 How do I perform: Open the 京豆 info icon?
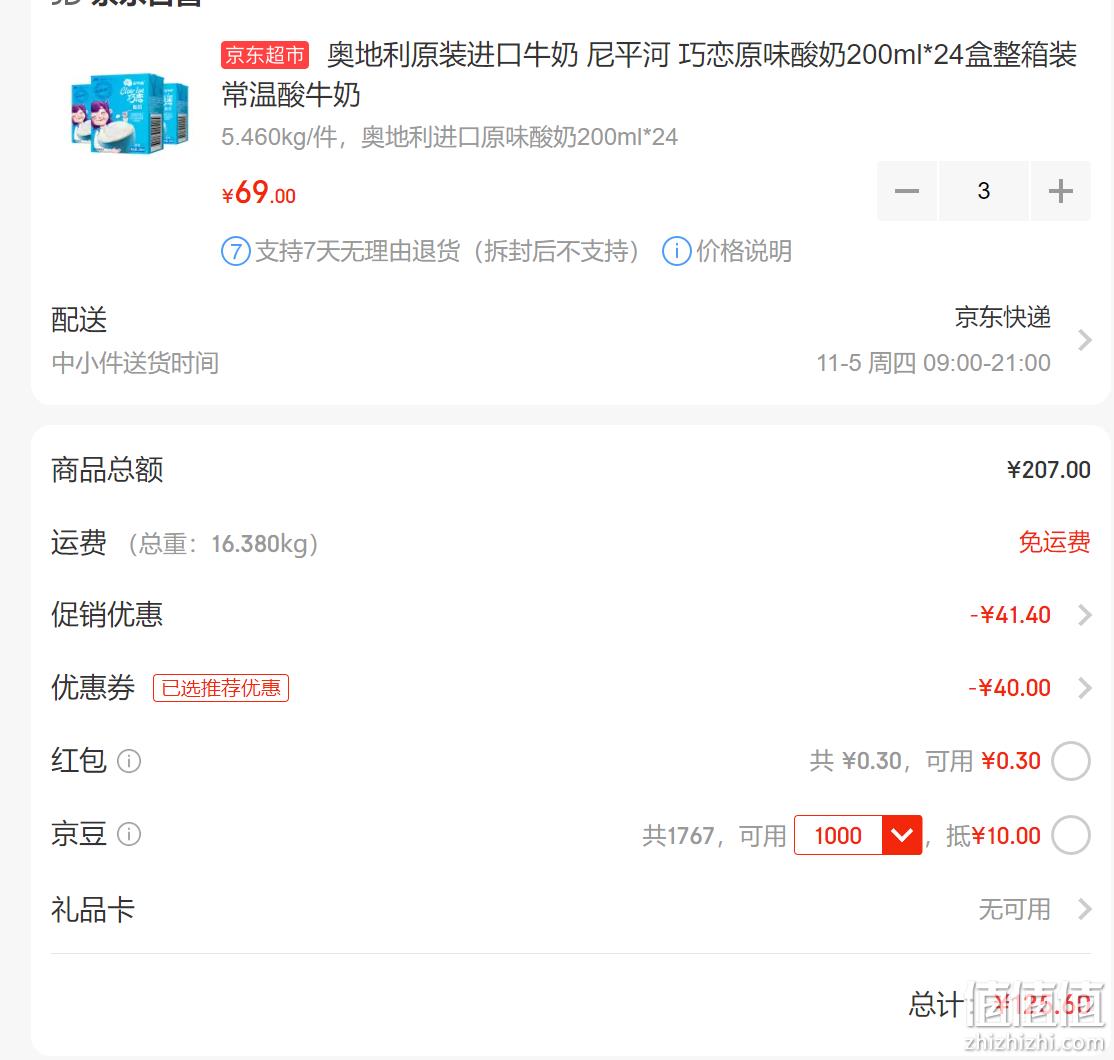[x=129, y=834]
